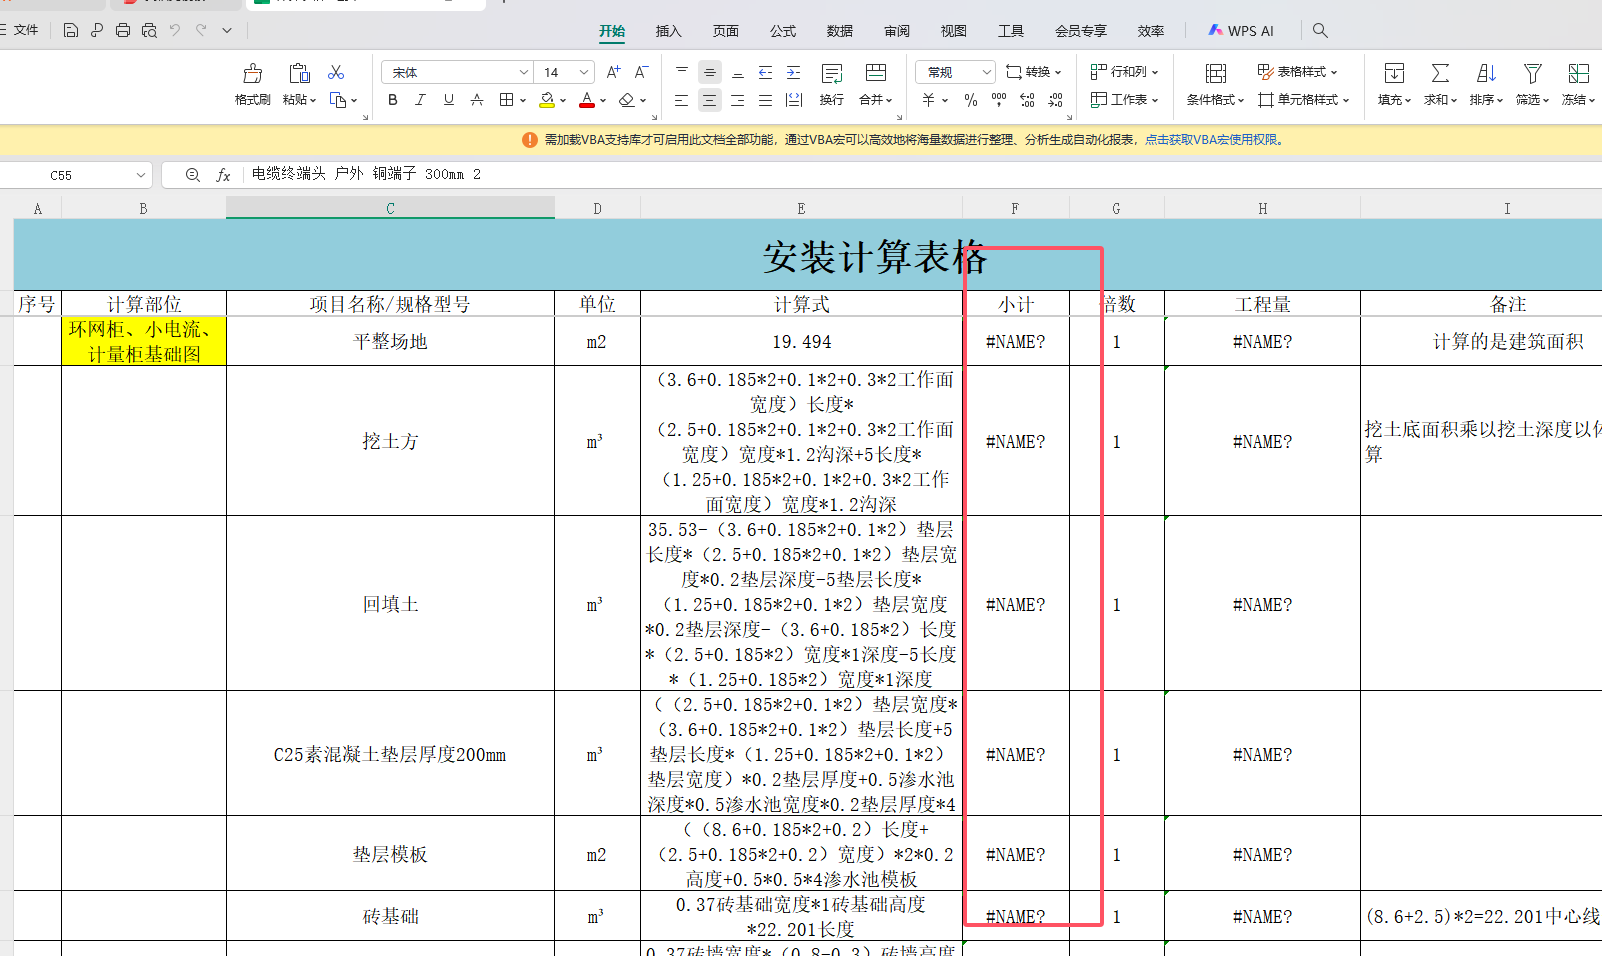Click the Cut scissors icon
This screenshot has width=1602, height=956.
click(x=336, y=72)
